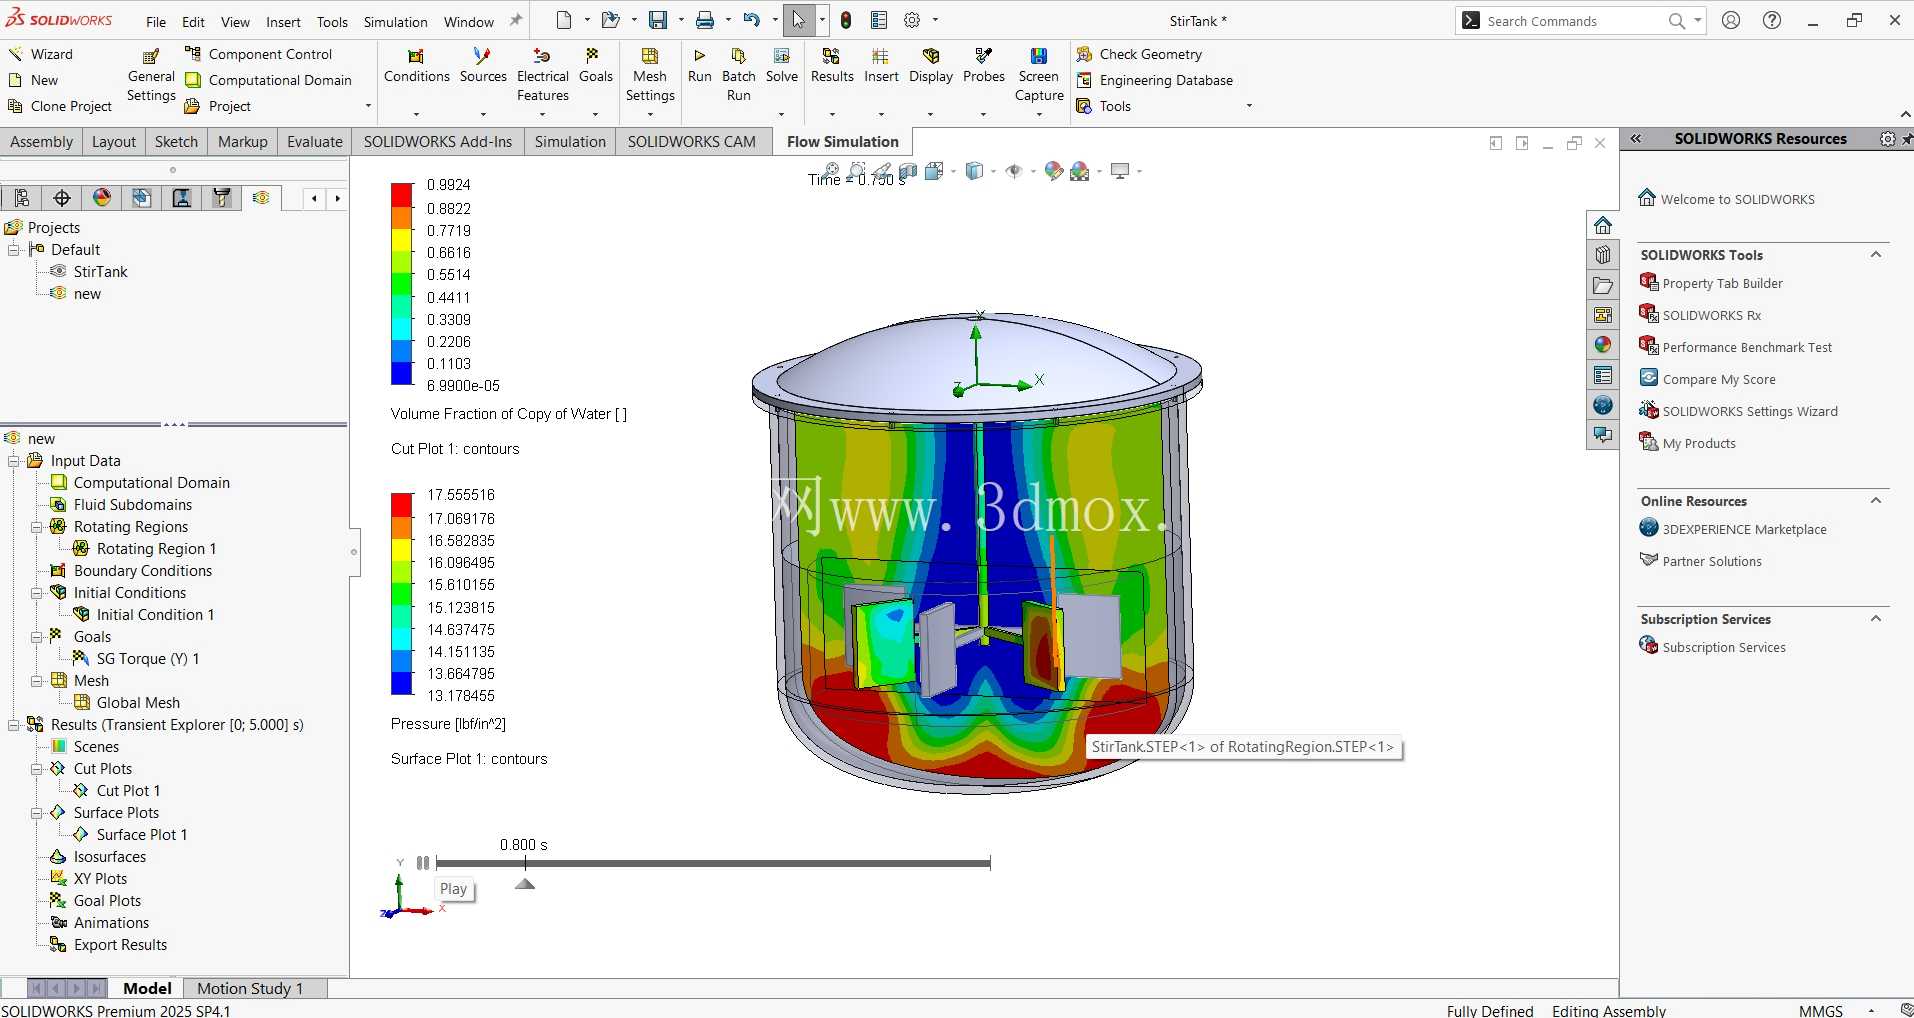1914x1018 pixels.
Task: Open the Design Library task pane tab
Action: click(x=1603, y=255)
